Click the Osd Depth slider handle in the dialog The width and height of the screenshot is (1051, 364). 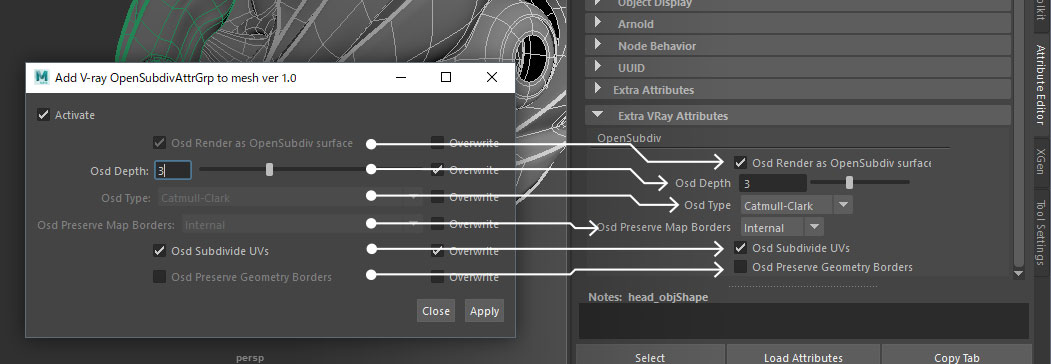click(x=269, y=170)
